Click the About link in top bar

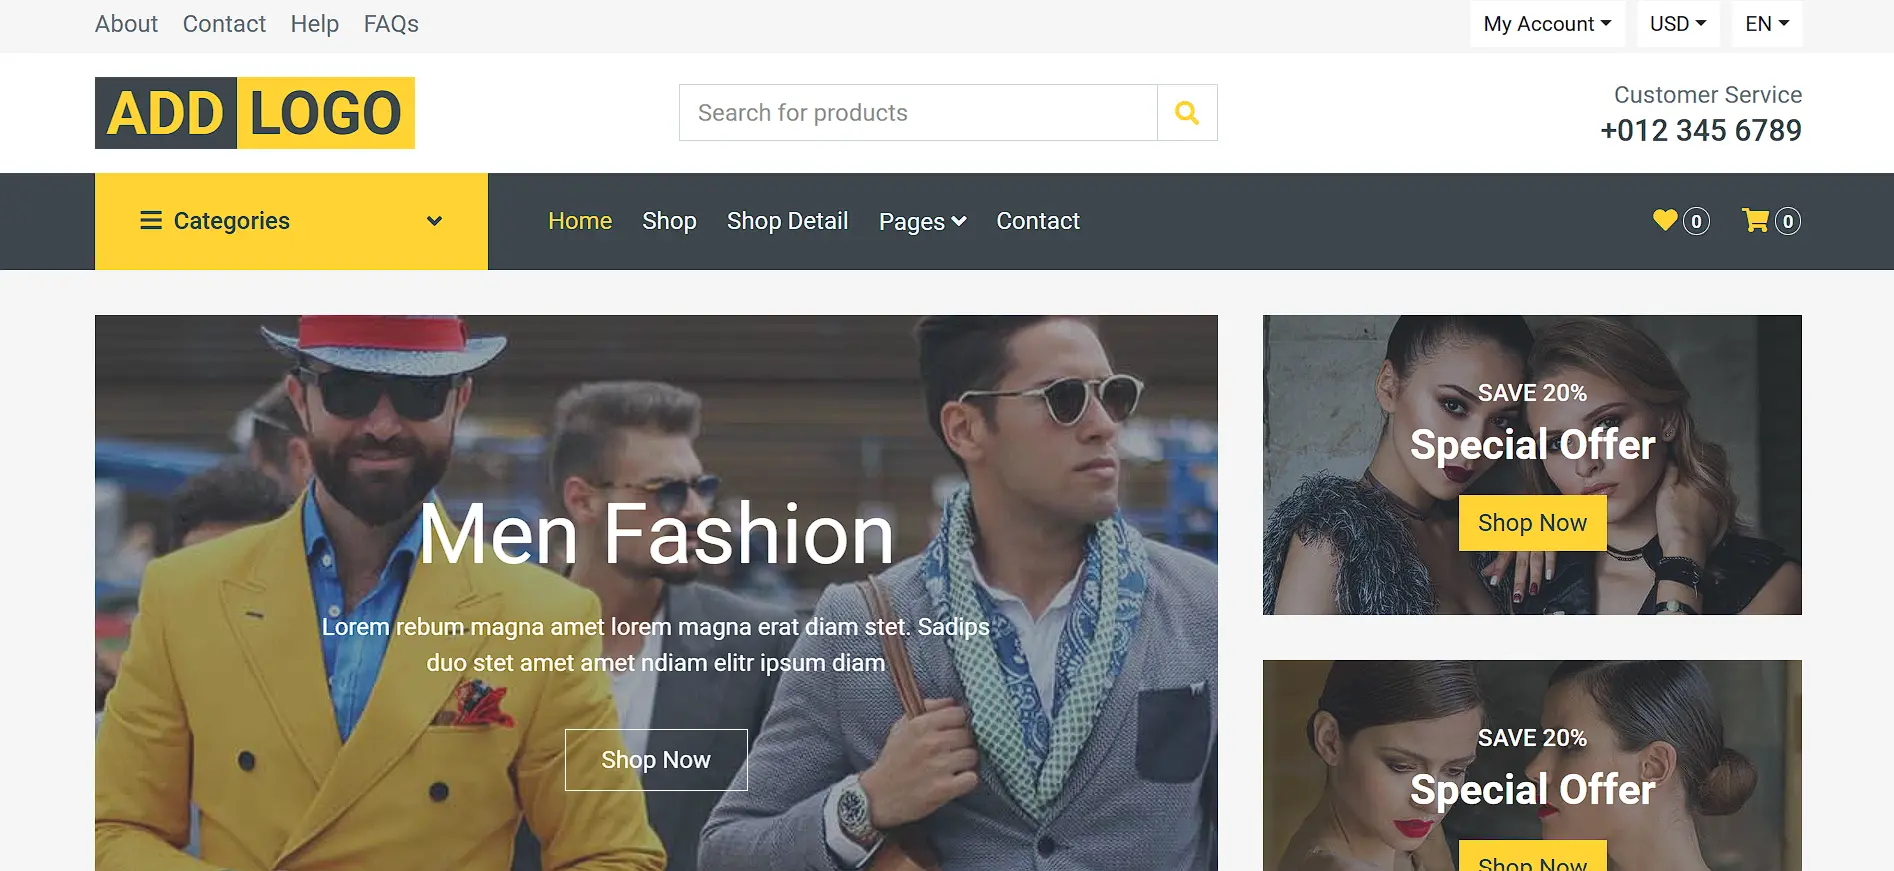pyautogui.click(x=126, y=24)
